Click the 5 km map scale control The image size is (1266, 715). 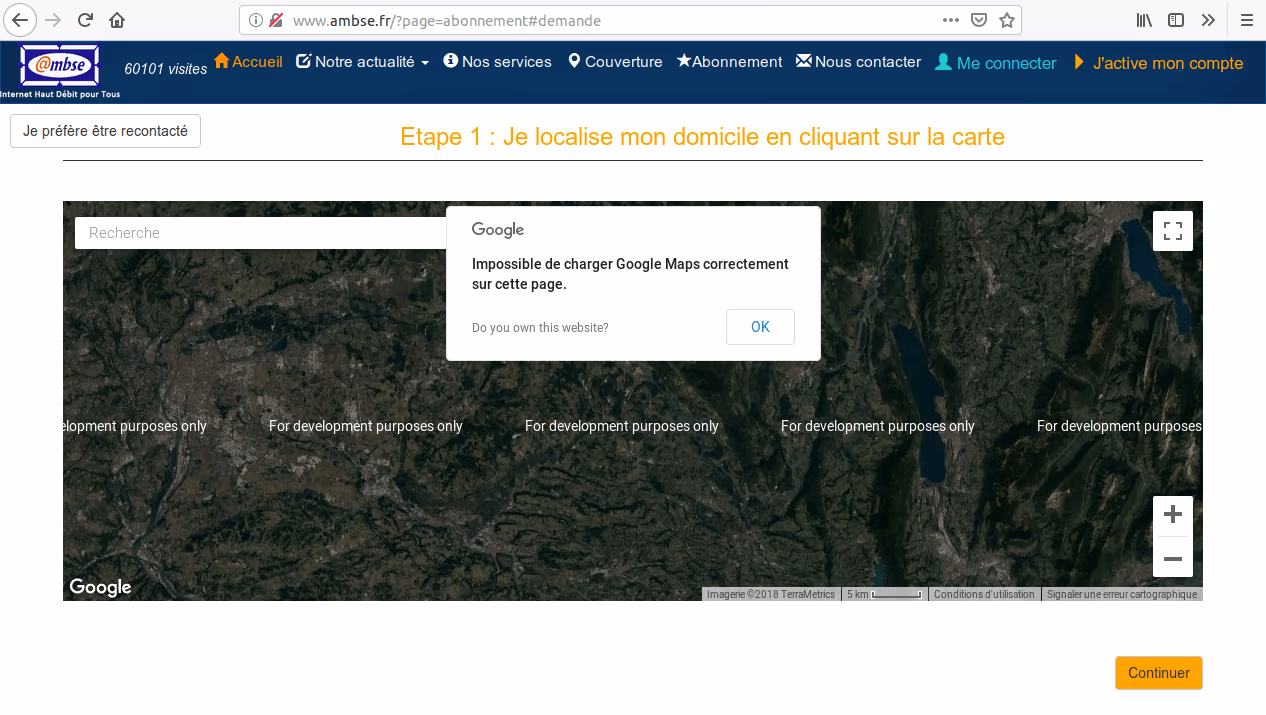click(884, 594)
